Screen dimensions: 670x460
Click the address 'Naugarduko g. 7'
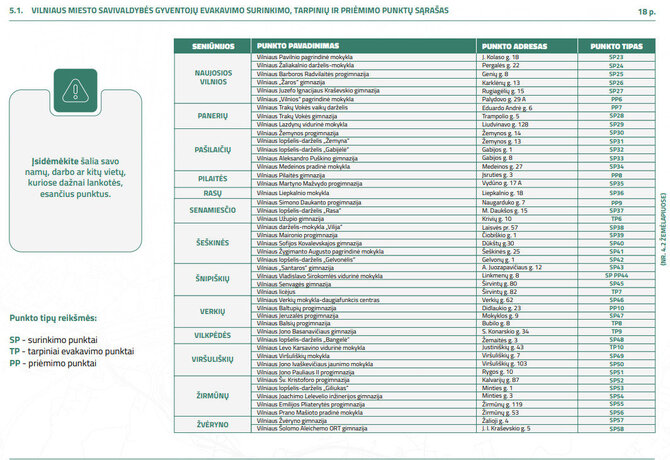pos(503,202)
